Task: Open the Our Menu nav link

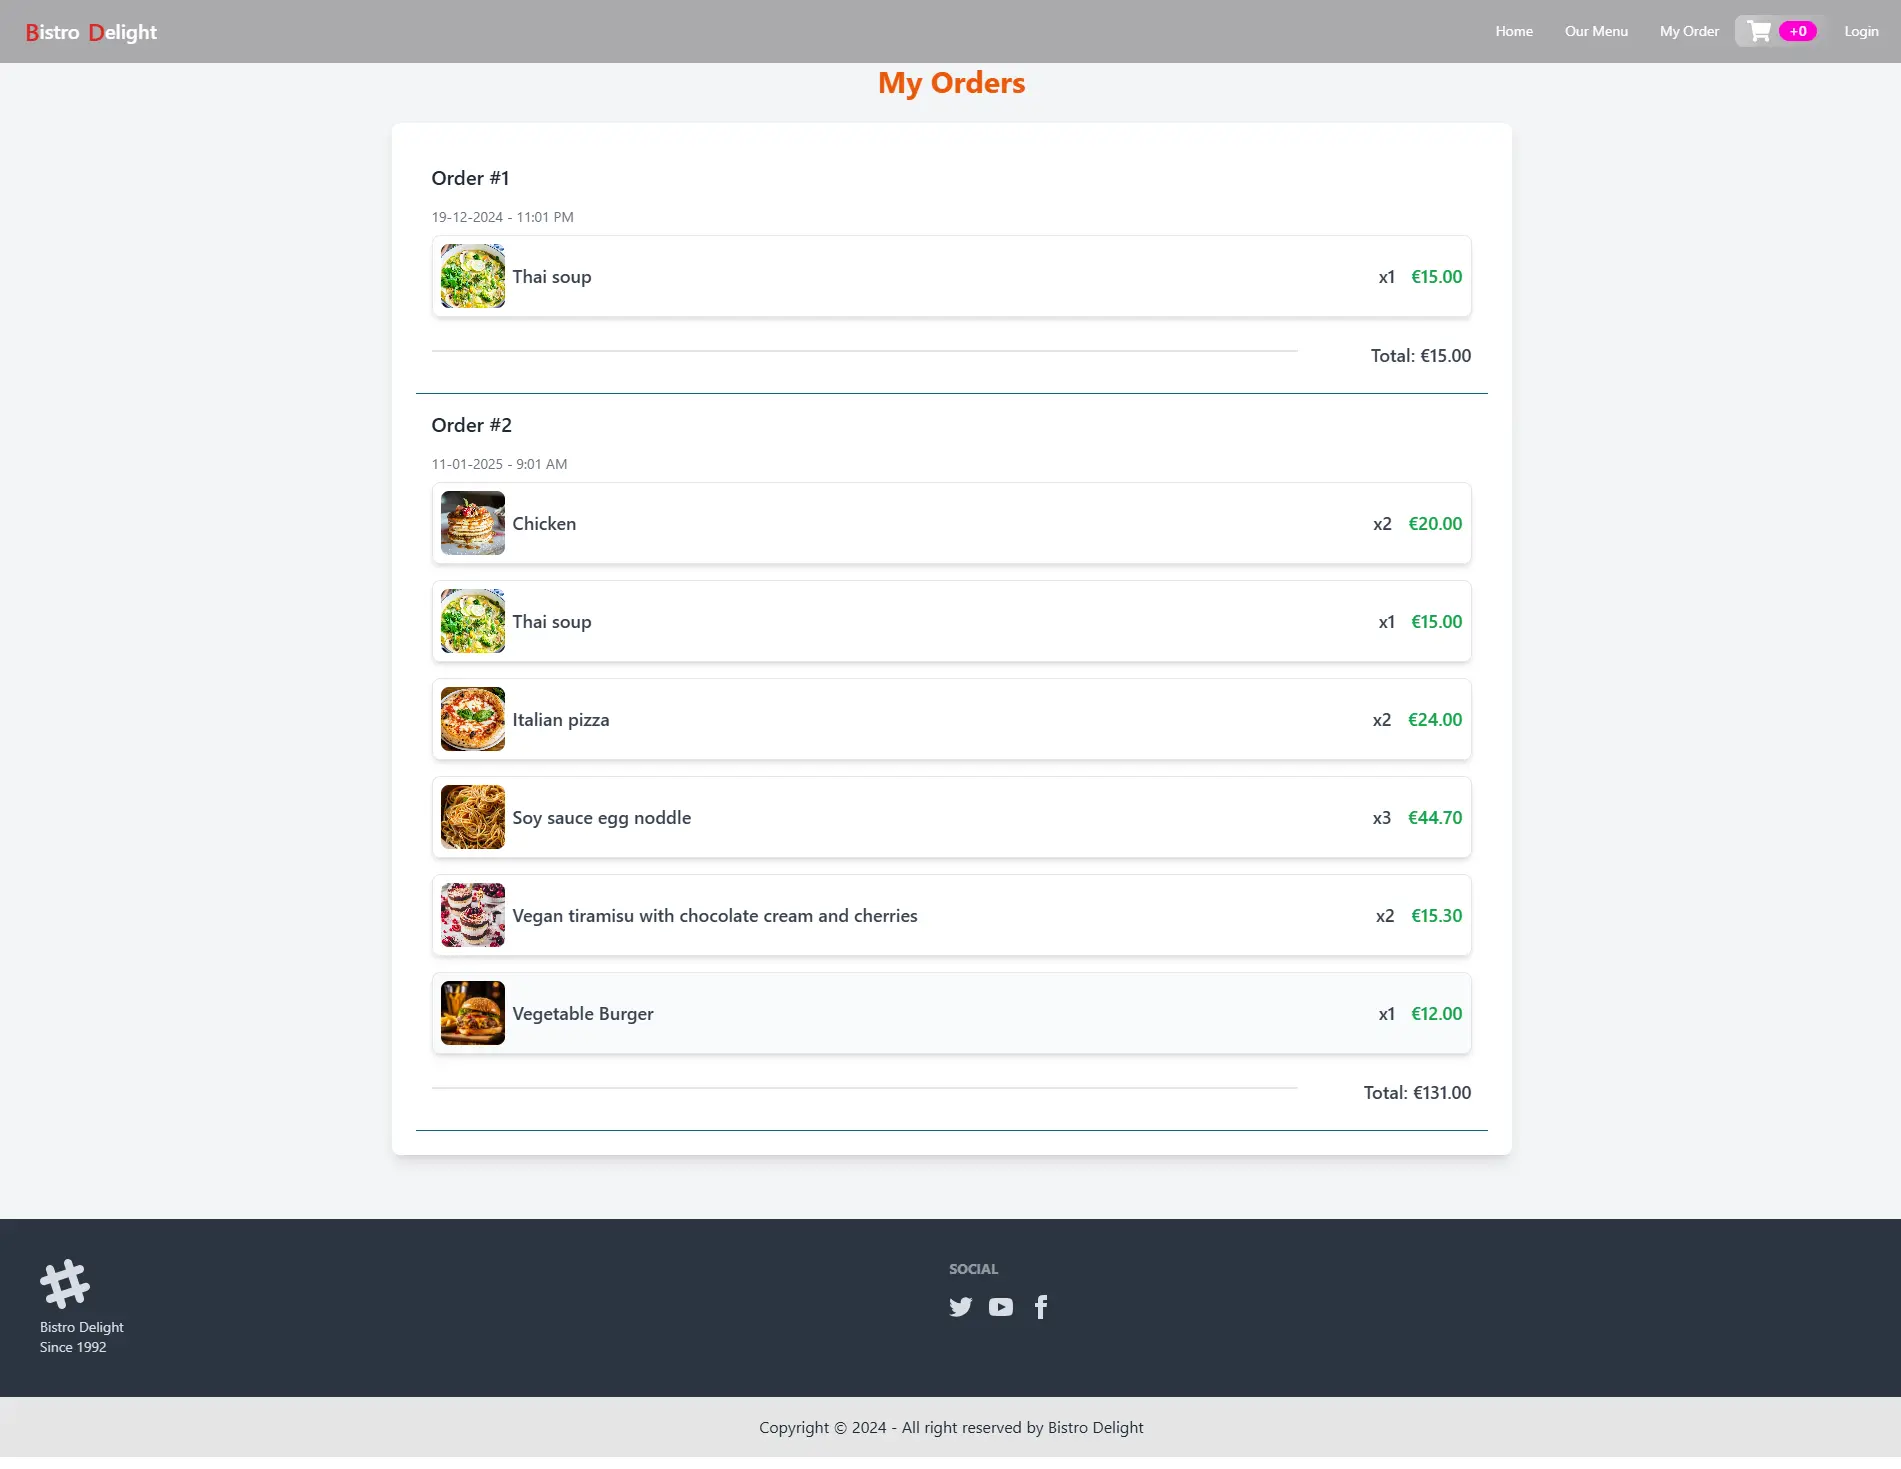Action: [1596, 32]
